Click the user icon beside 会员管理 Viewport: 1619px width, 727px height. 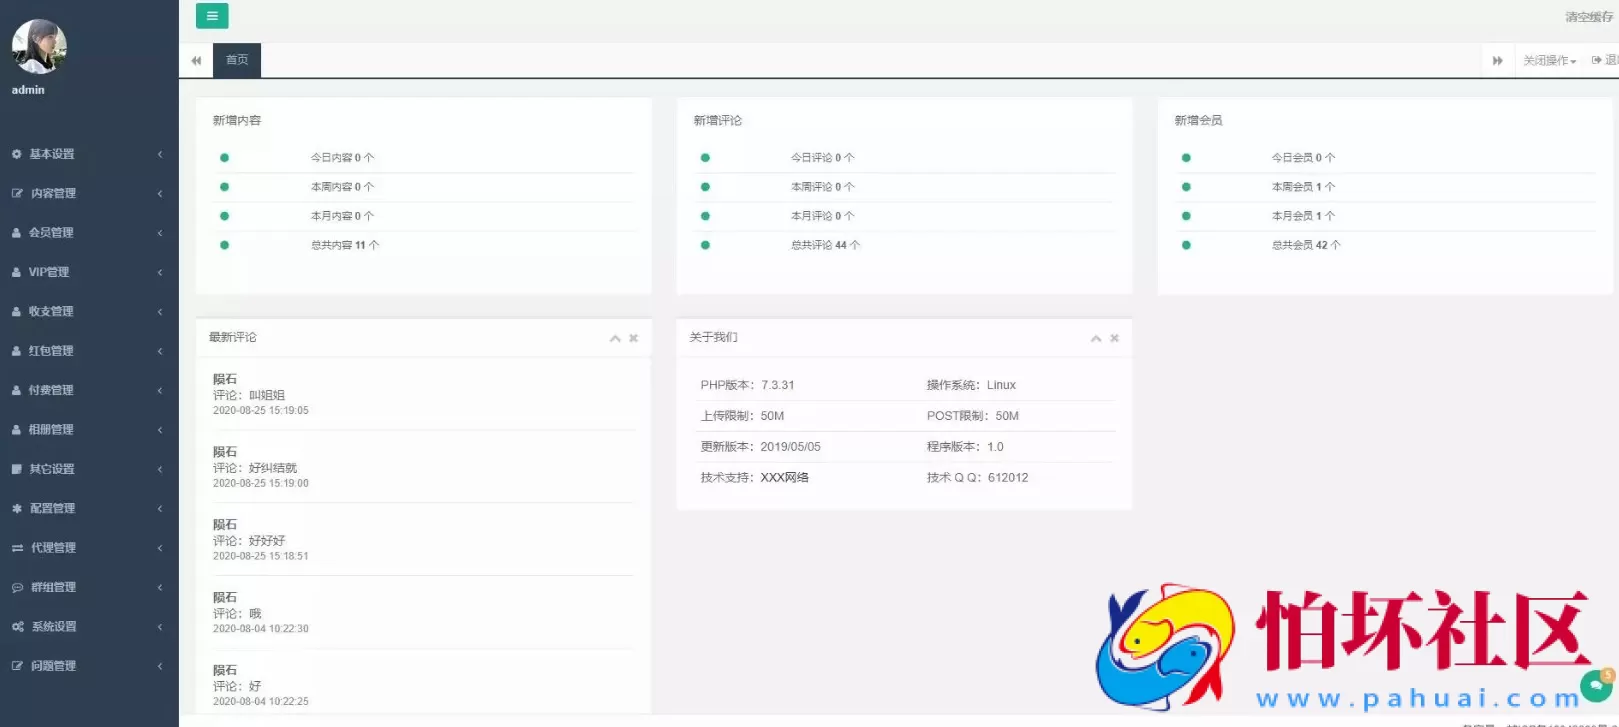(17, 233)
